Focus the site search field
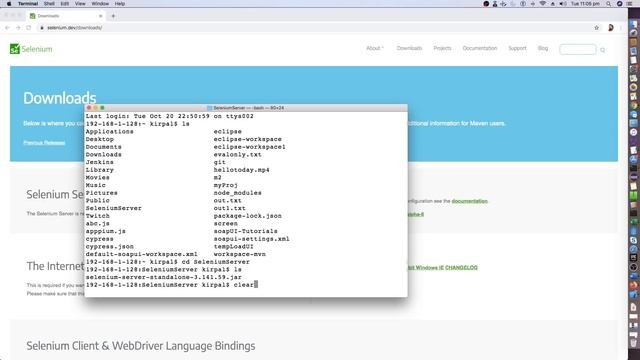 coord(578,49)
